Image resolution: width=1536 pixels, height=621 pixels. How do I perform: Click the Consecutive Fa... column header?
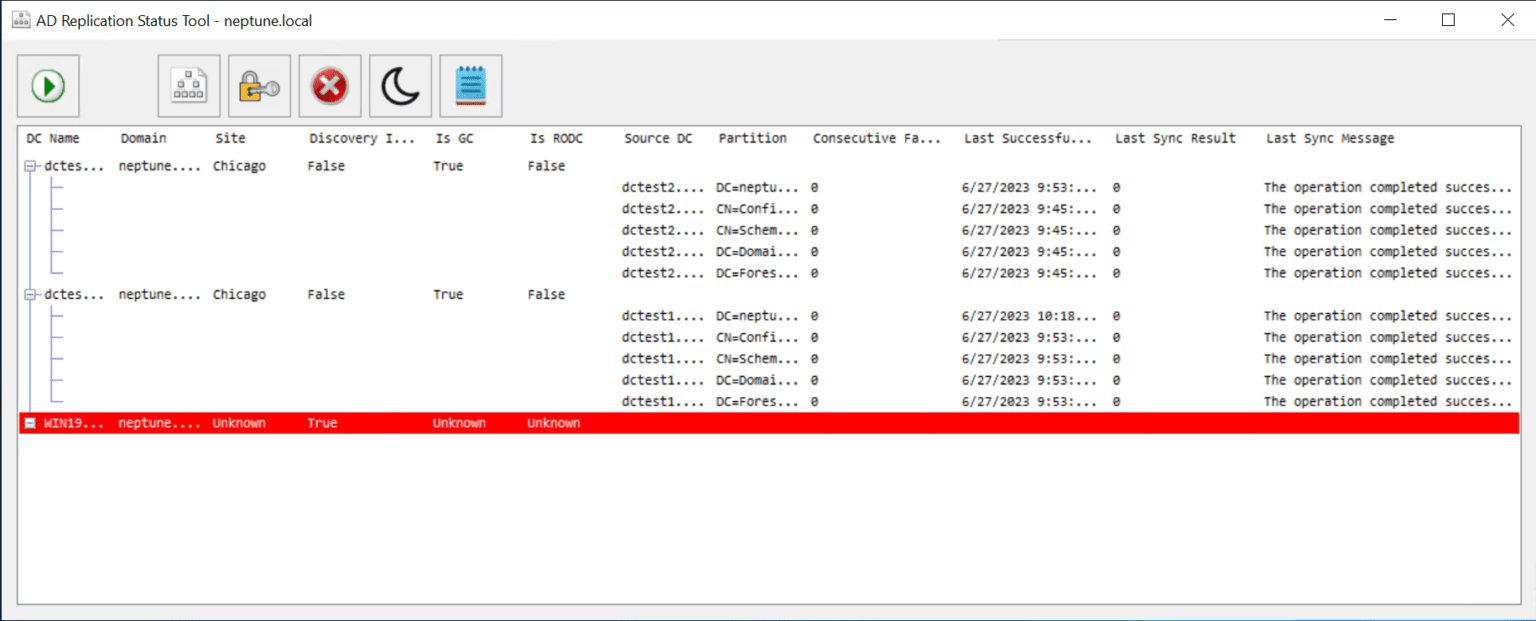point(877,138)
